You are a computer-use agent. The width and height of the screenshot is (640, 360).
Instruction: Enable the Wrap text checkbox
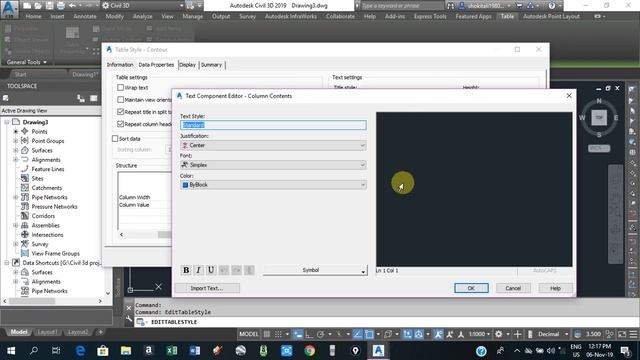(120, 87)
